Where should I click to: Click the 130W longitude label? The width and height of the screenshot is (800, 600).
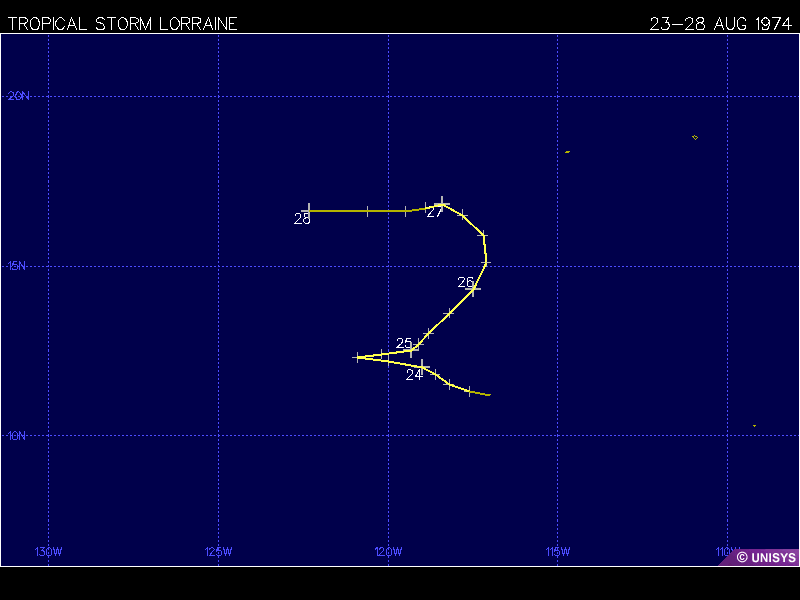tap(48, 552)
